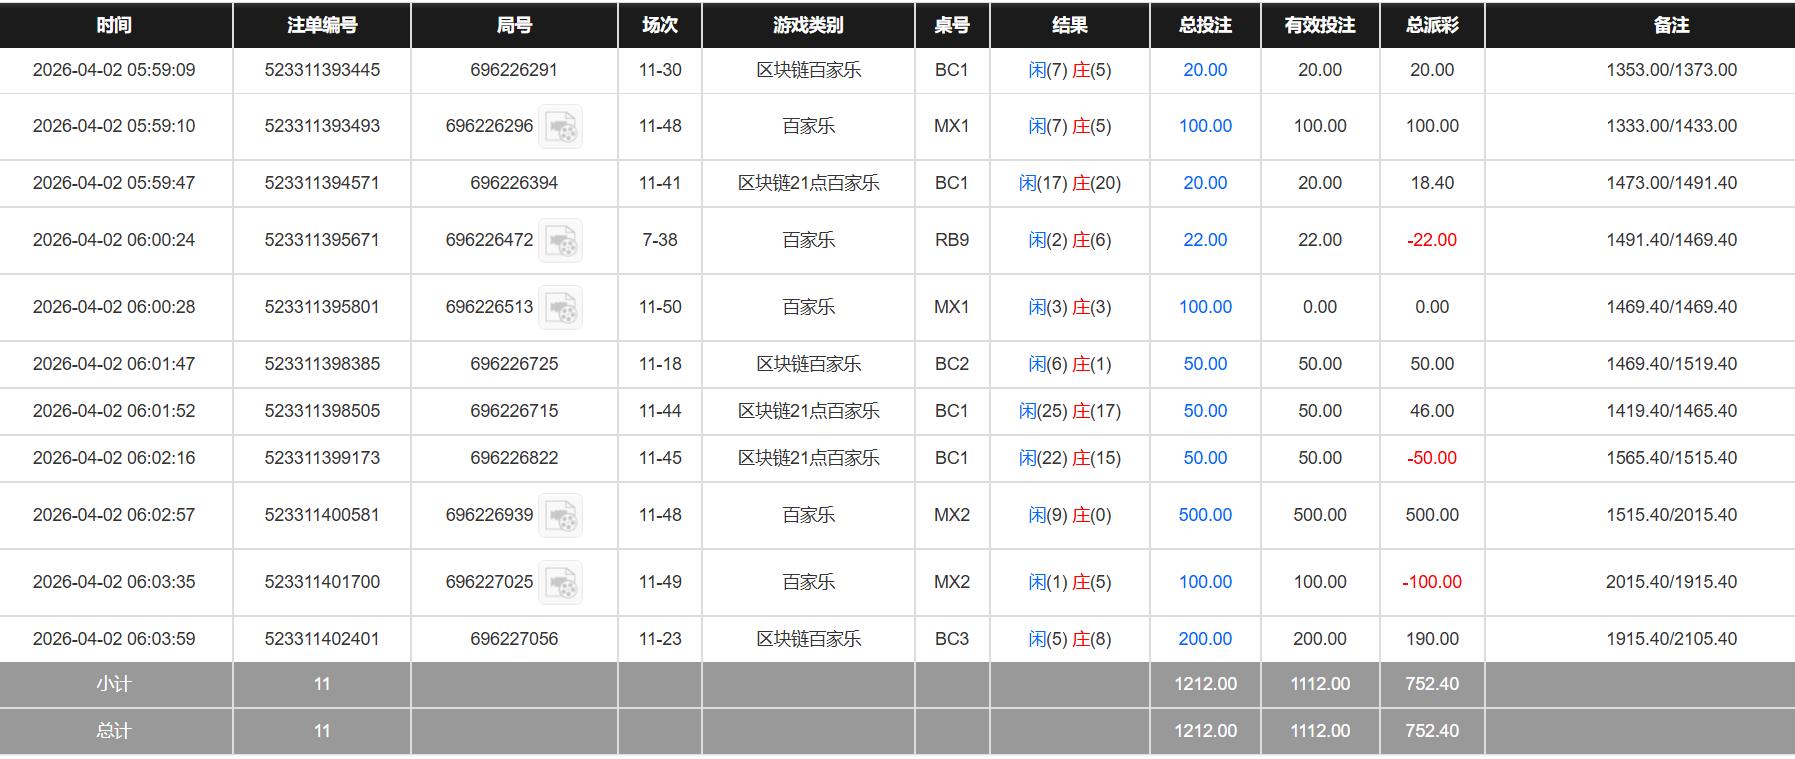Select table number RB9
The height and width of the screenshot is (759, 1795).
(951, 240)
